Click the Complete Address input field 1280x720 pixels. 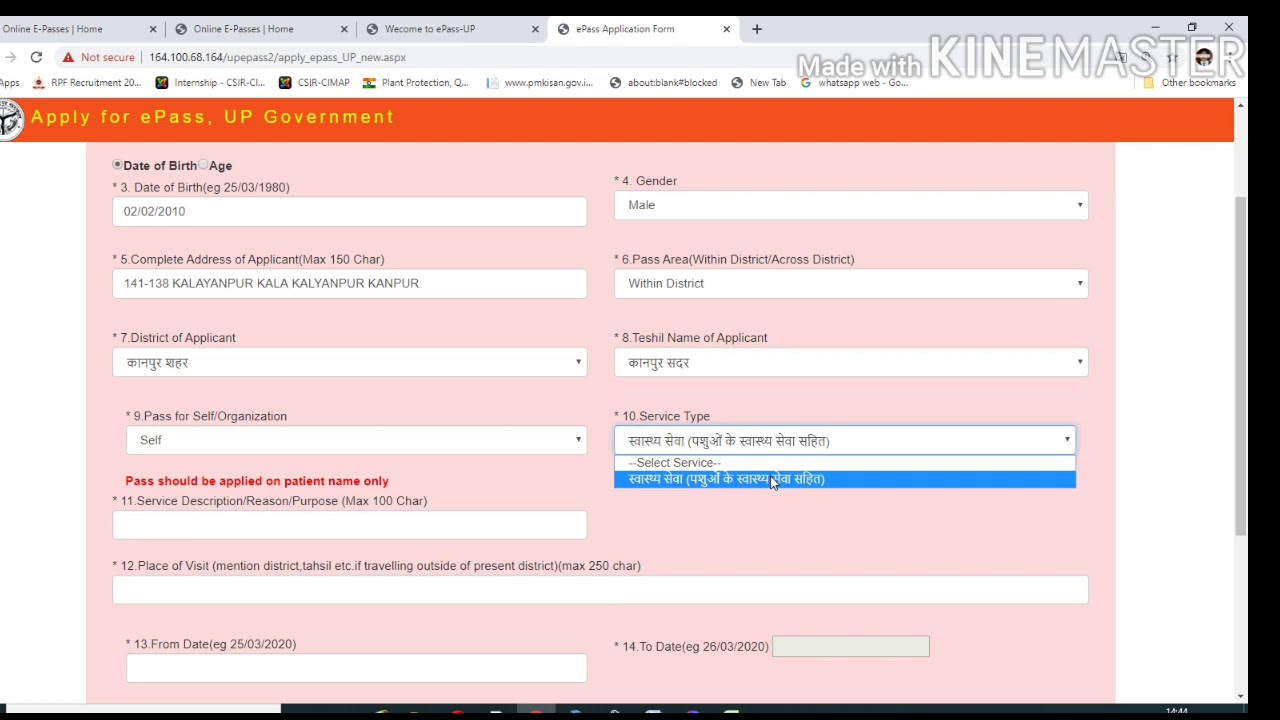(350, 283)
